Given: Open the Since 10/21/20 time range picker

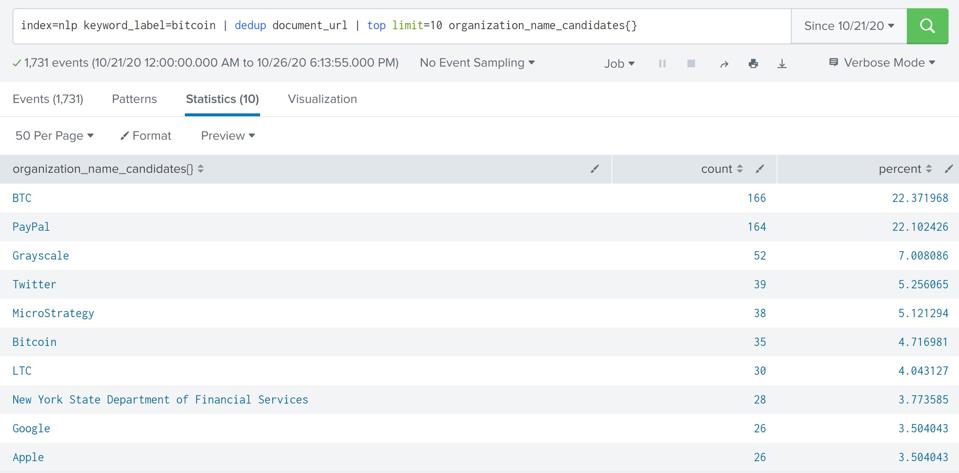Looking at the screenshot, I should click(849, 26).
